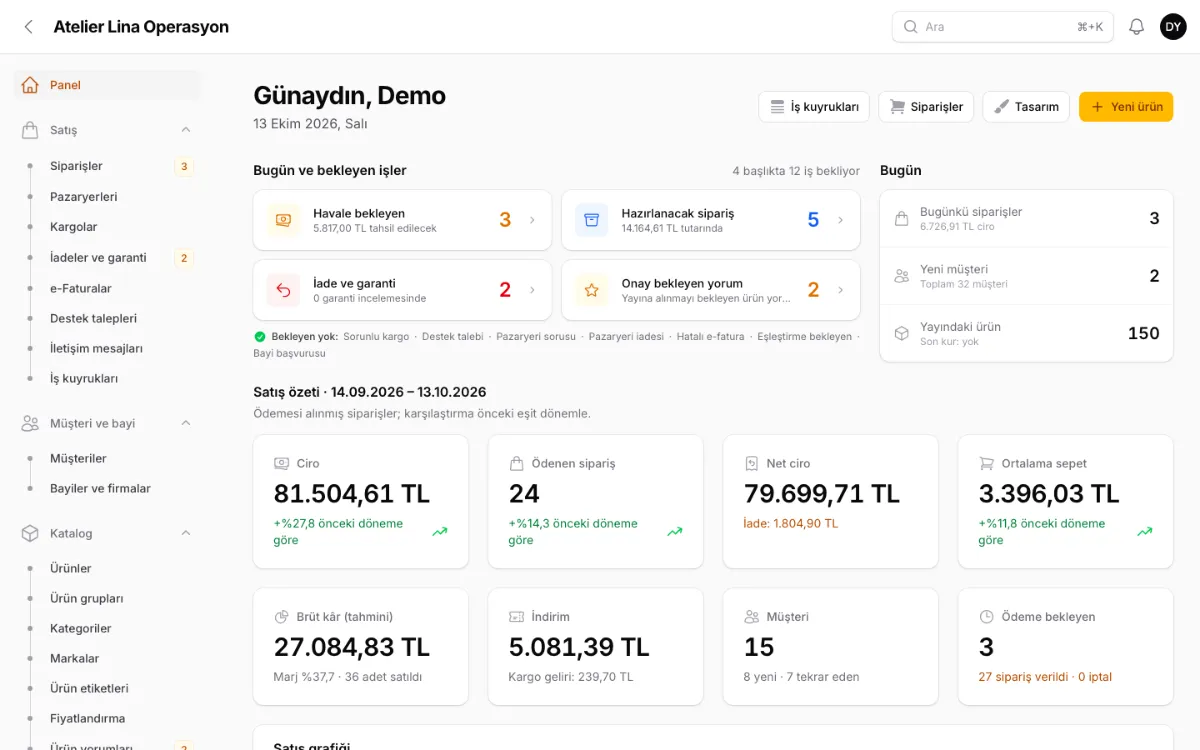Viewport: 1200px width, 750px height.
Task: Click the İade ve garanti return arrow icon
Action: point(283,290)
